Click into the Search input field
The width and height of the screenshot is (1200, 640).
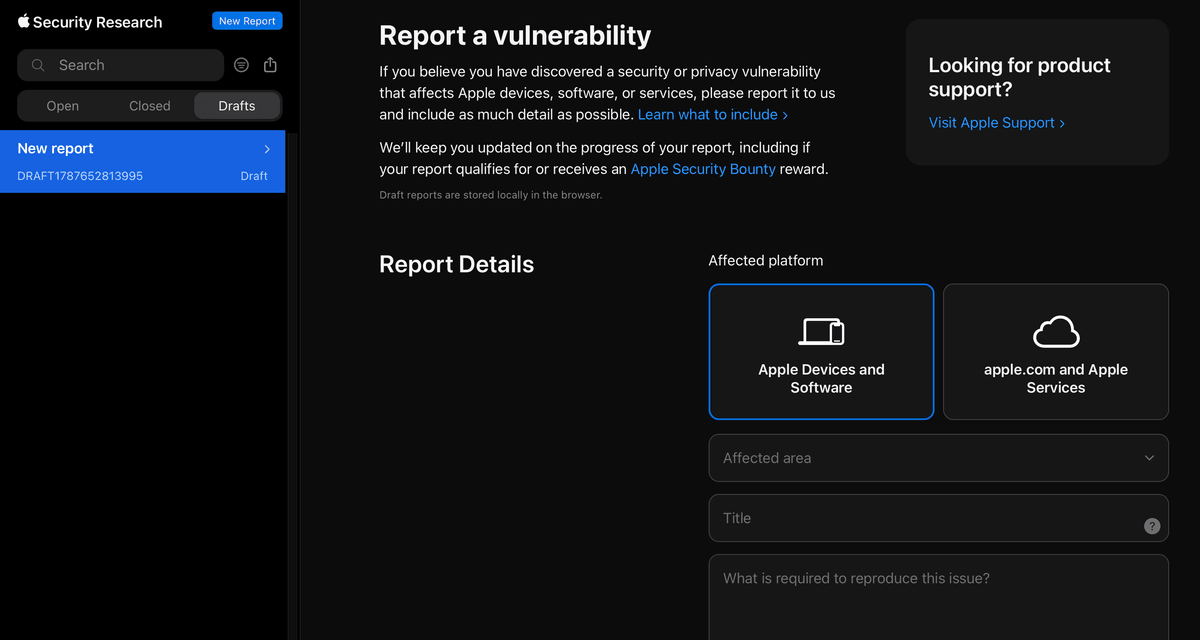click(120, 65)
